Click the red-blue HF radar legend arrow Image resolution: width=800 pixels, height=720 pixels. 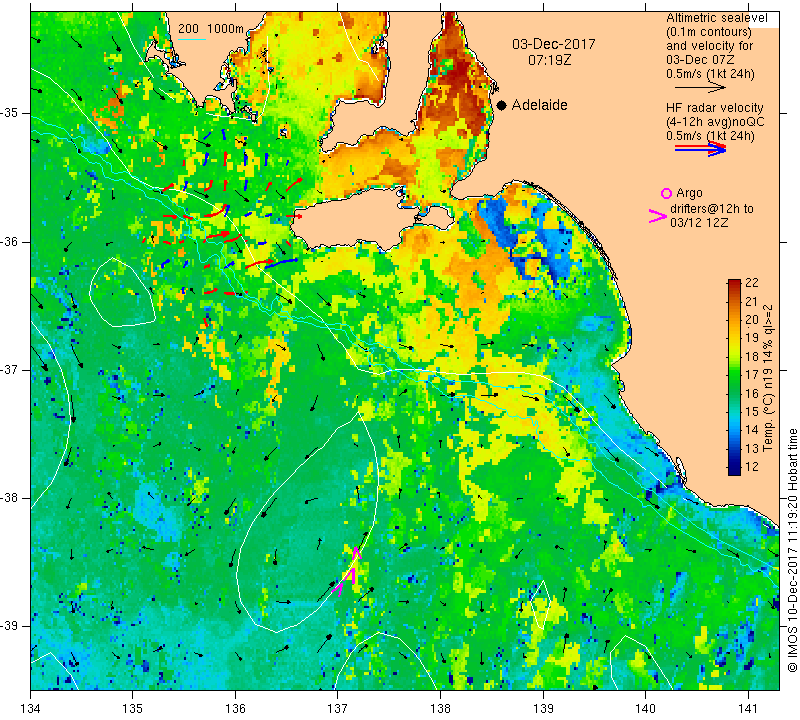[700, 149]
